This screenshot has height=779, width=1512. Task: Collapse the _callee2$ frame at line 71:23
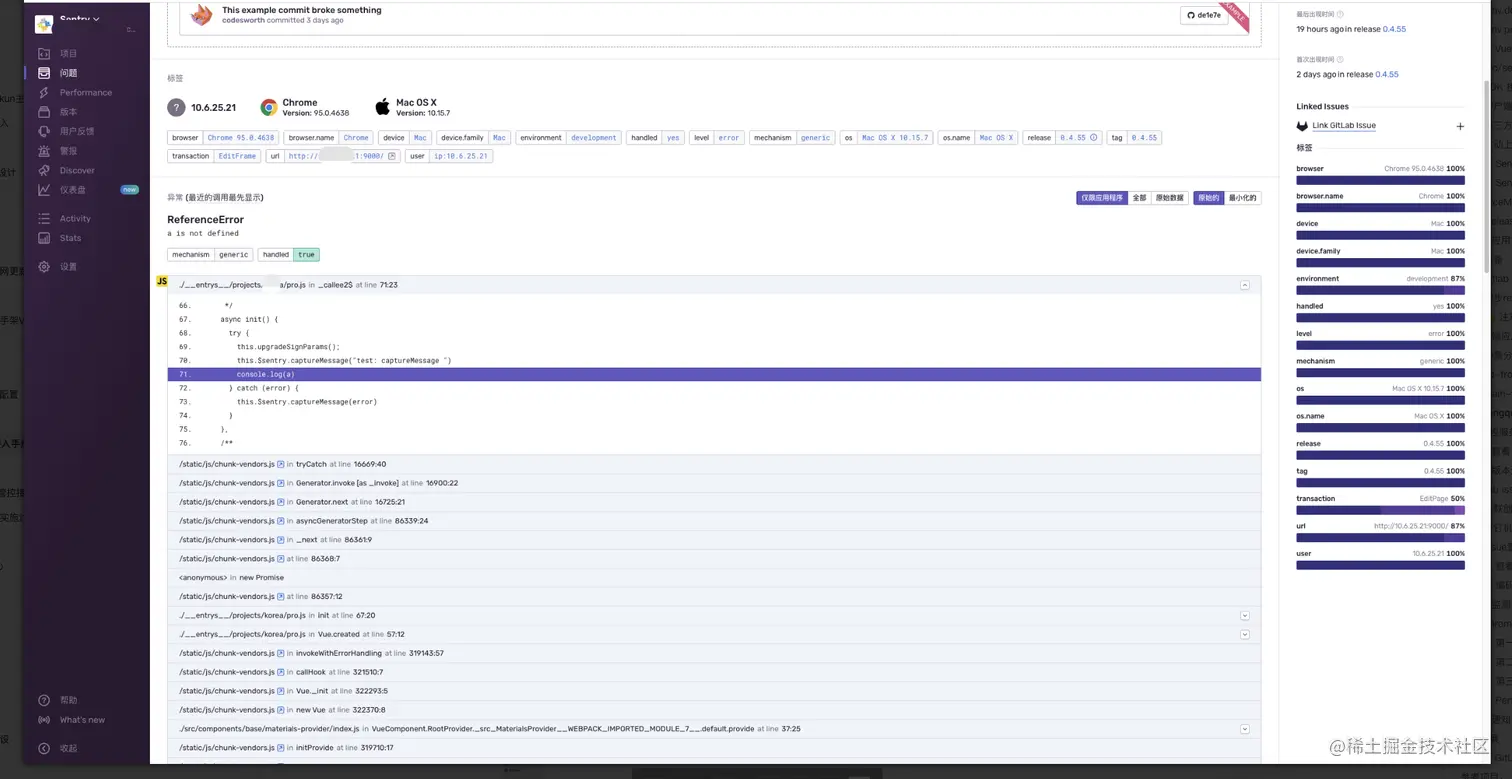[1245, 285]
